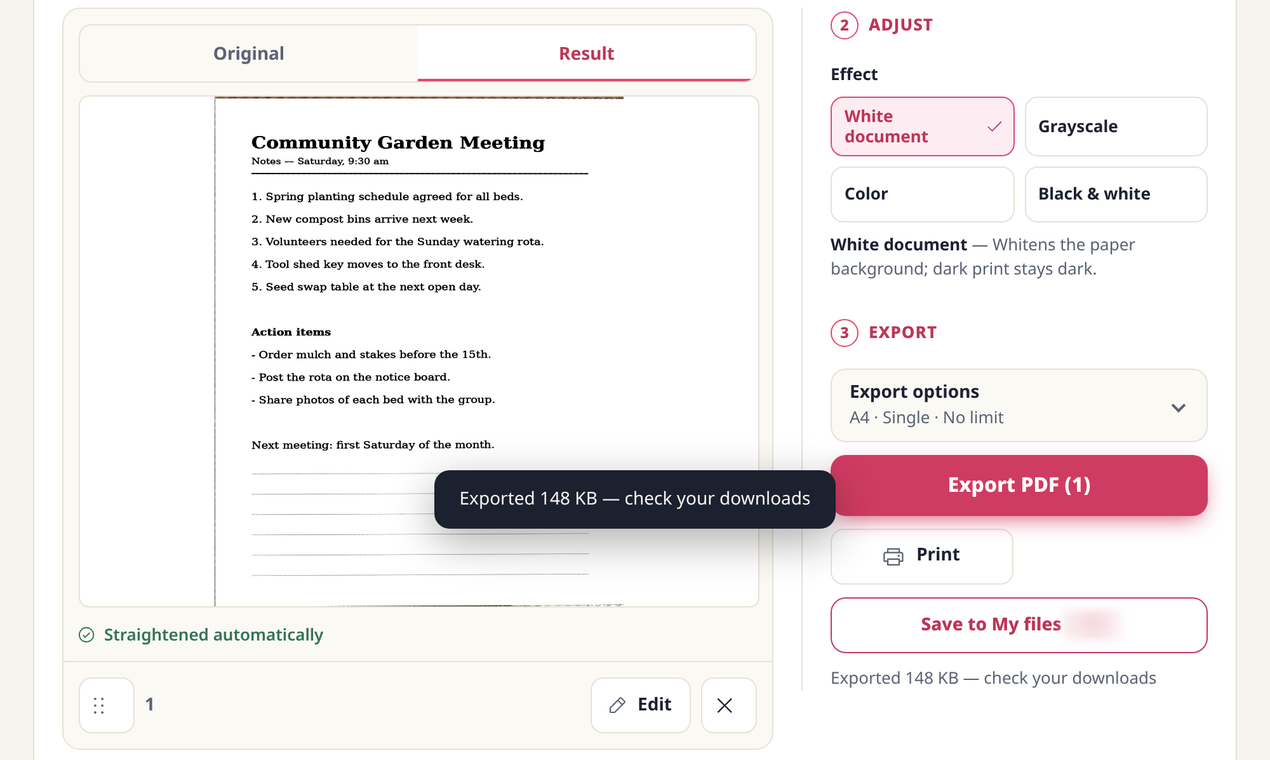The width and height of the screenshot is (1270, 760).
Task: Open the Result tab
Action: click(587, 54)
